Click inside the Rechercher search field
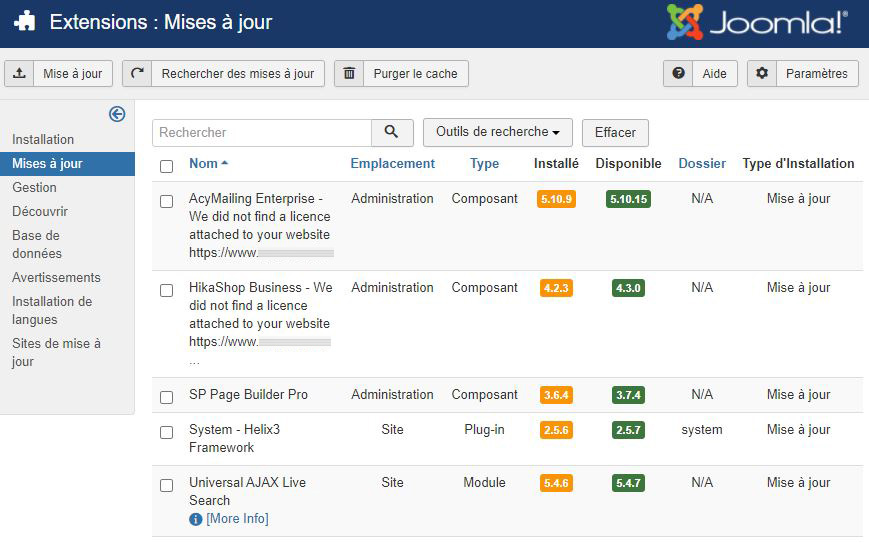869x543 pixels. coord(262,132)
